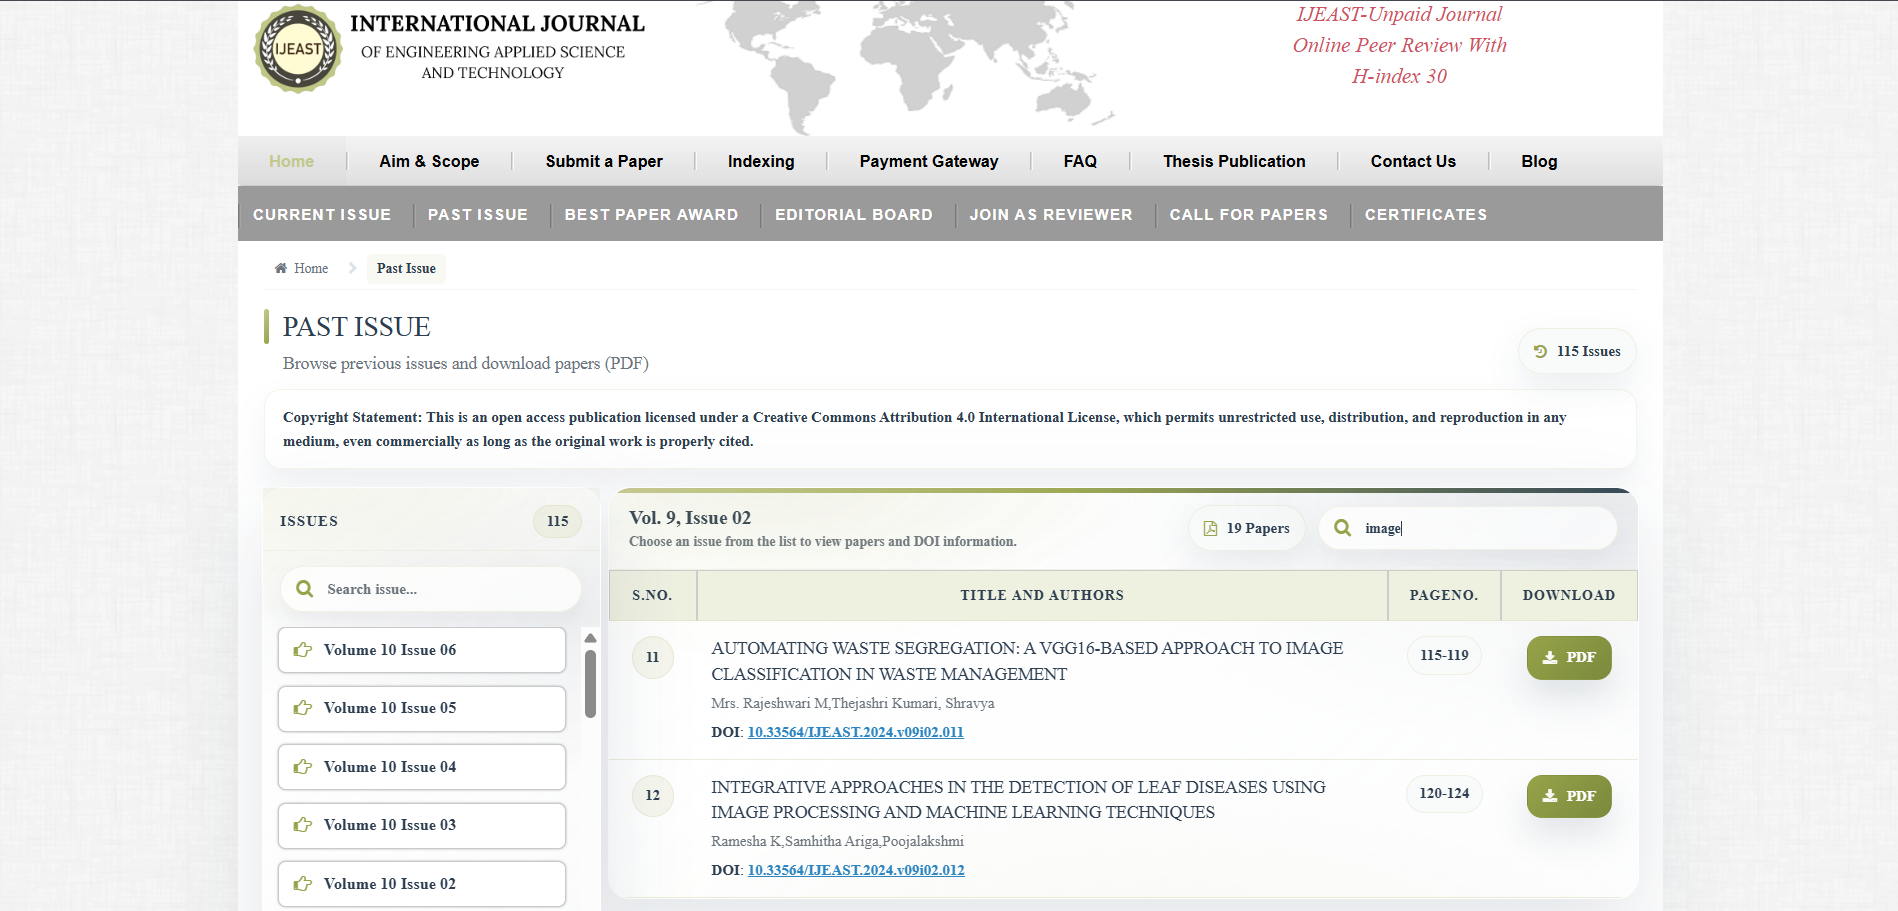Click the home icon in the breadcrumb

281,268
